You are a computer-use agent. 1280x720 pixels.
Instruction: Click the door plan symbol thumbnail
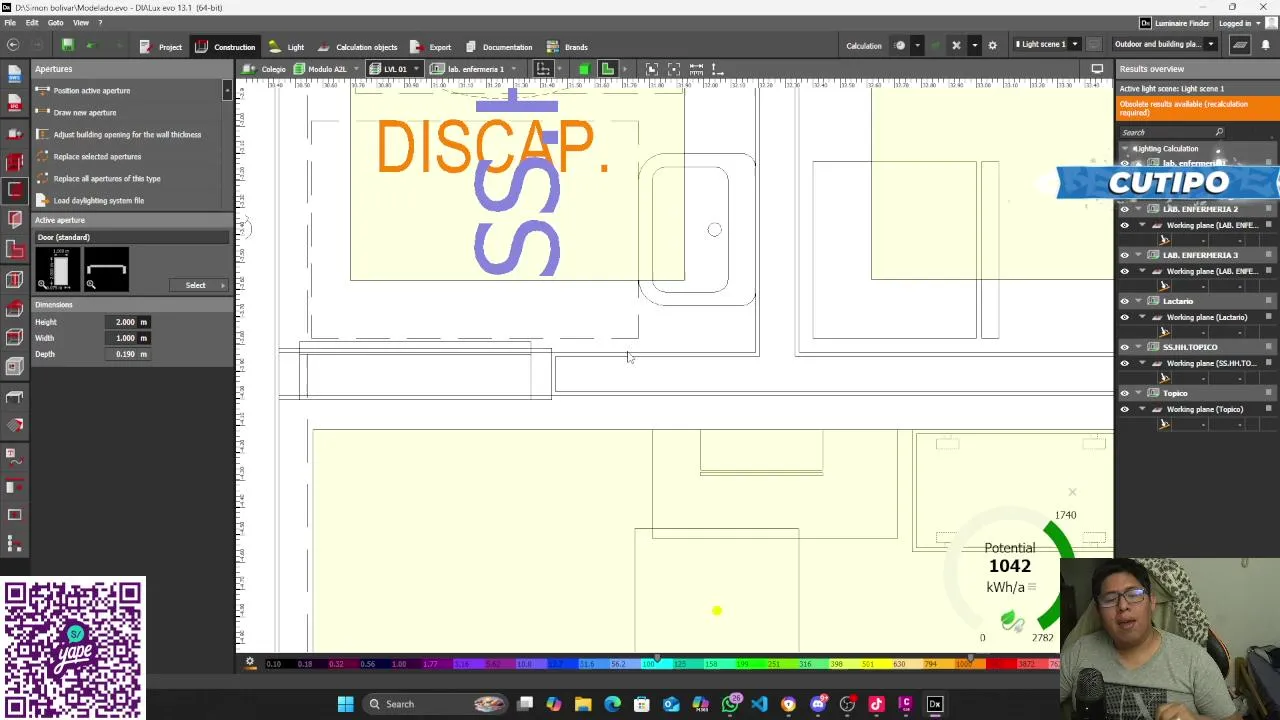106,270
